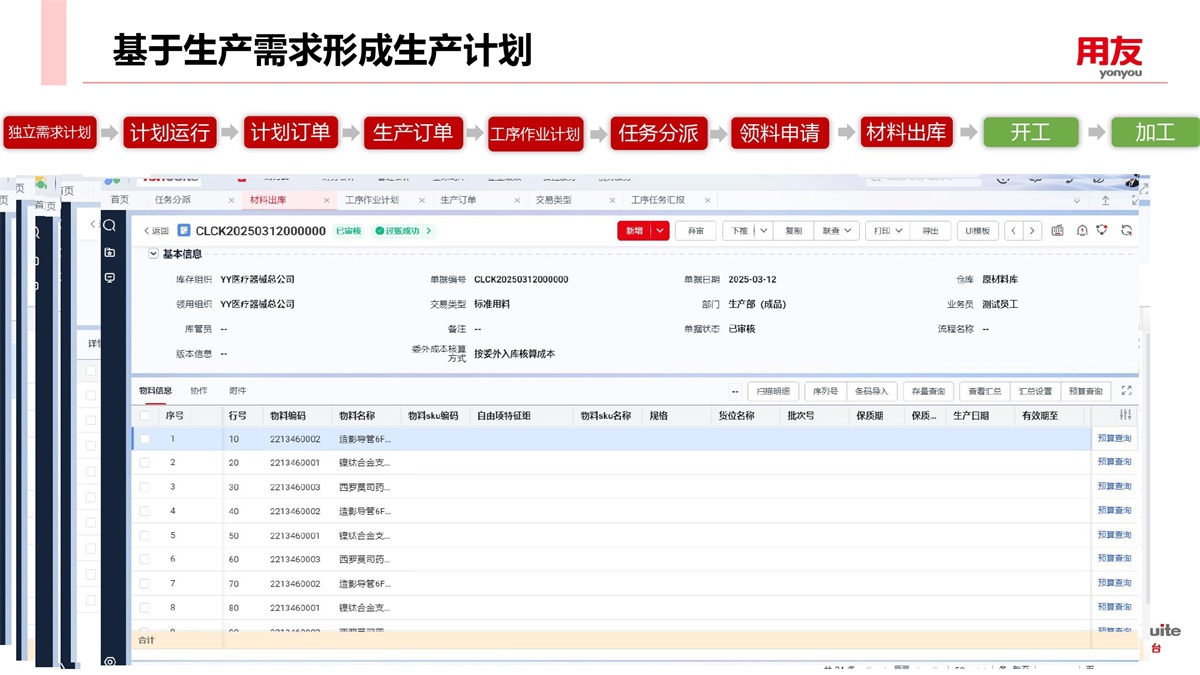The image size is (1200, 675).
Task: Select the checkbox for row 3
Action: tap(145, 487)
